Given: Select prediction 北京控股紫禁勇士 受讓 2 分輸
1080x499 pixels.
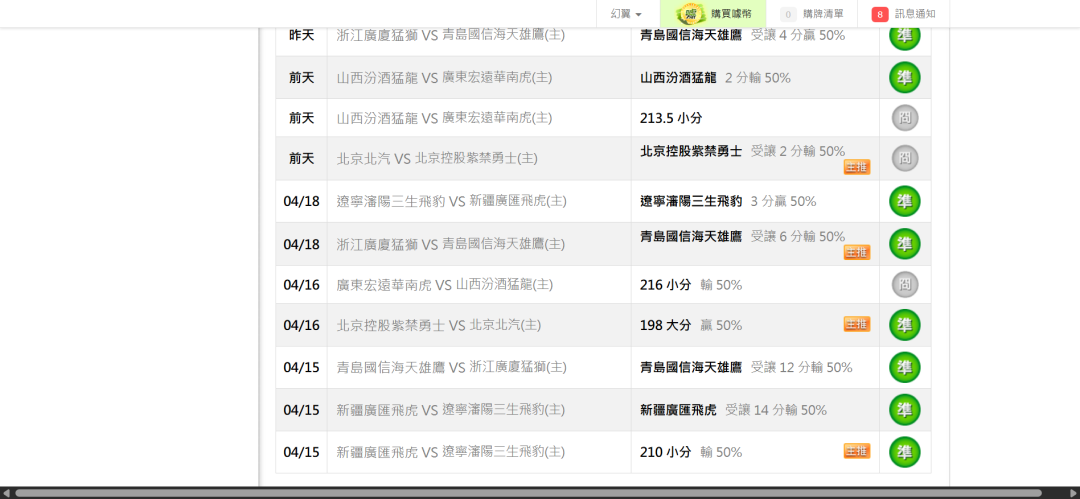Looking at the screenshot, I should pos(742,151).
